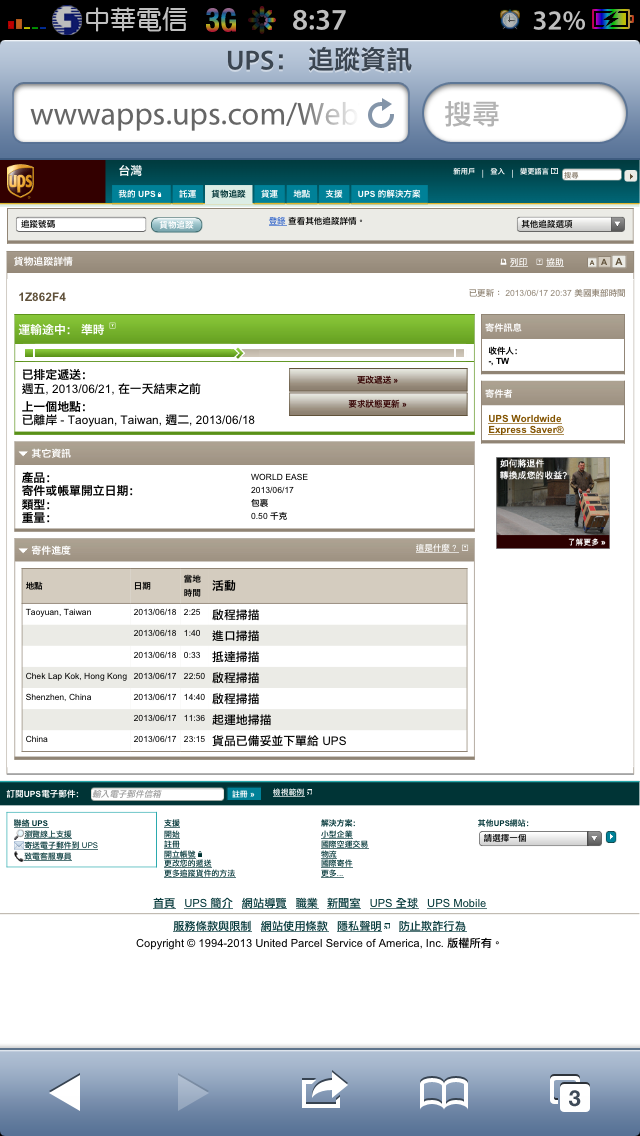This screenshot has width=640, height=1136.
Task: Open the 地點 tab
Action: click(302, 194)
